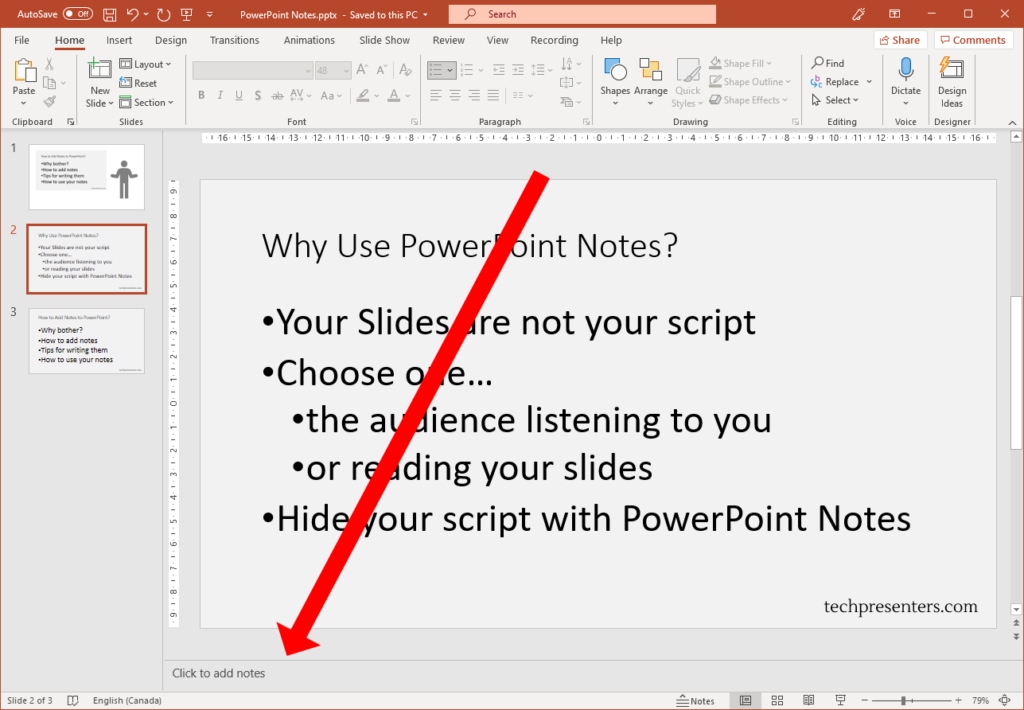Increase the font size
The height and width of the screenshot is (710, 1024).
[362, 69]
